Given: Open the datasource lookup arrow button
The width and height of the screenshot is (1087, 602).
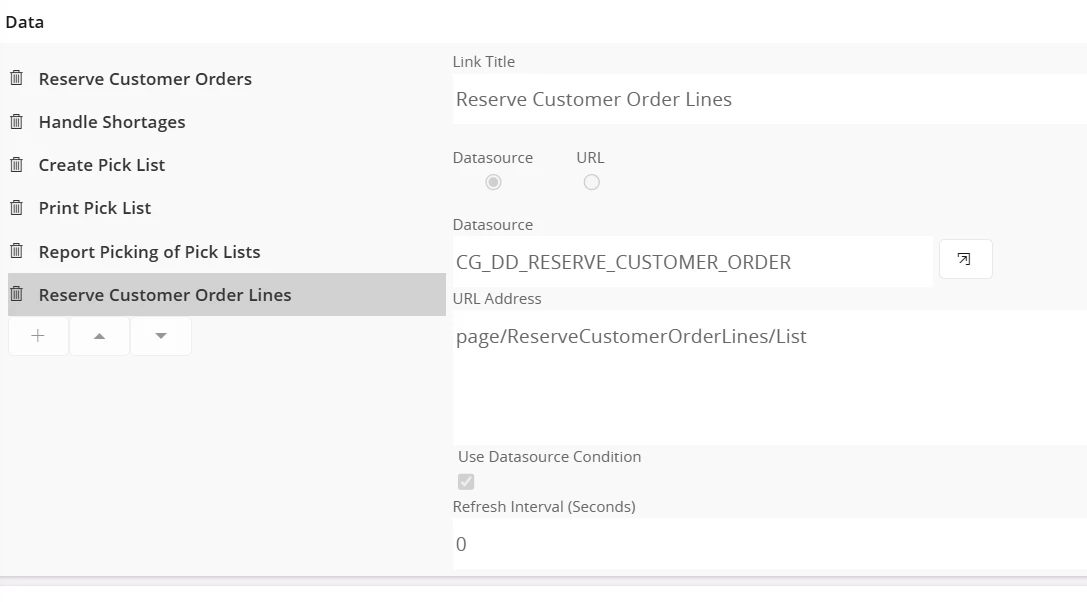Looking at the screenshot, I should (965, 259).
